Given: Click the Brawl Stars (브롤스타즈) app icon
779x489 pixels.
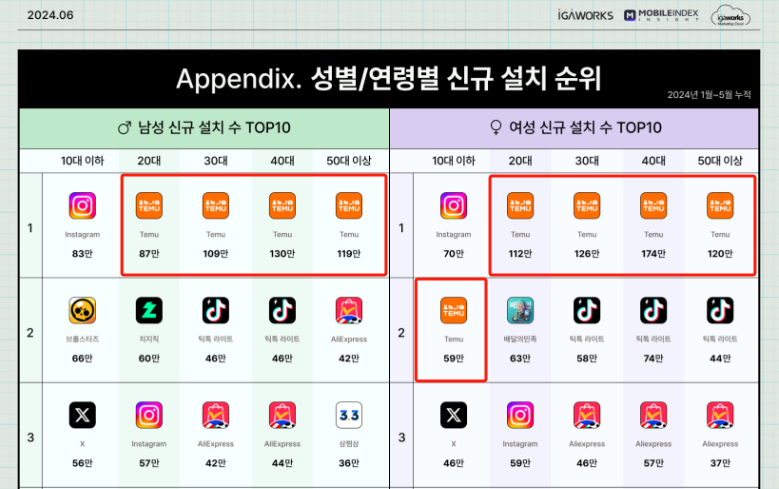Looking at the screenshot, I should 82,311.
